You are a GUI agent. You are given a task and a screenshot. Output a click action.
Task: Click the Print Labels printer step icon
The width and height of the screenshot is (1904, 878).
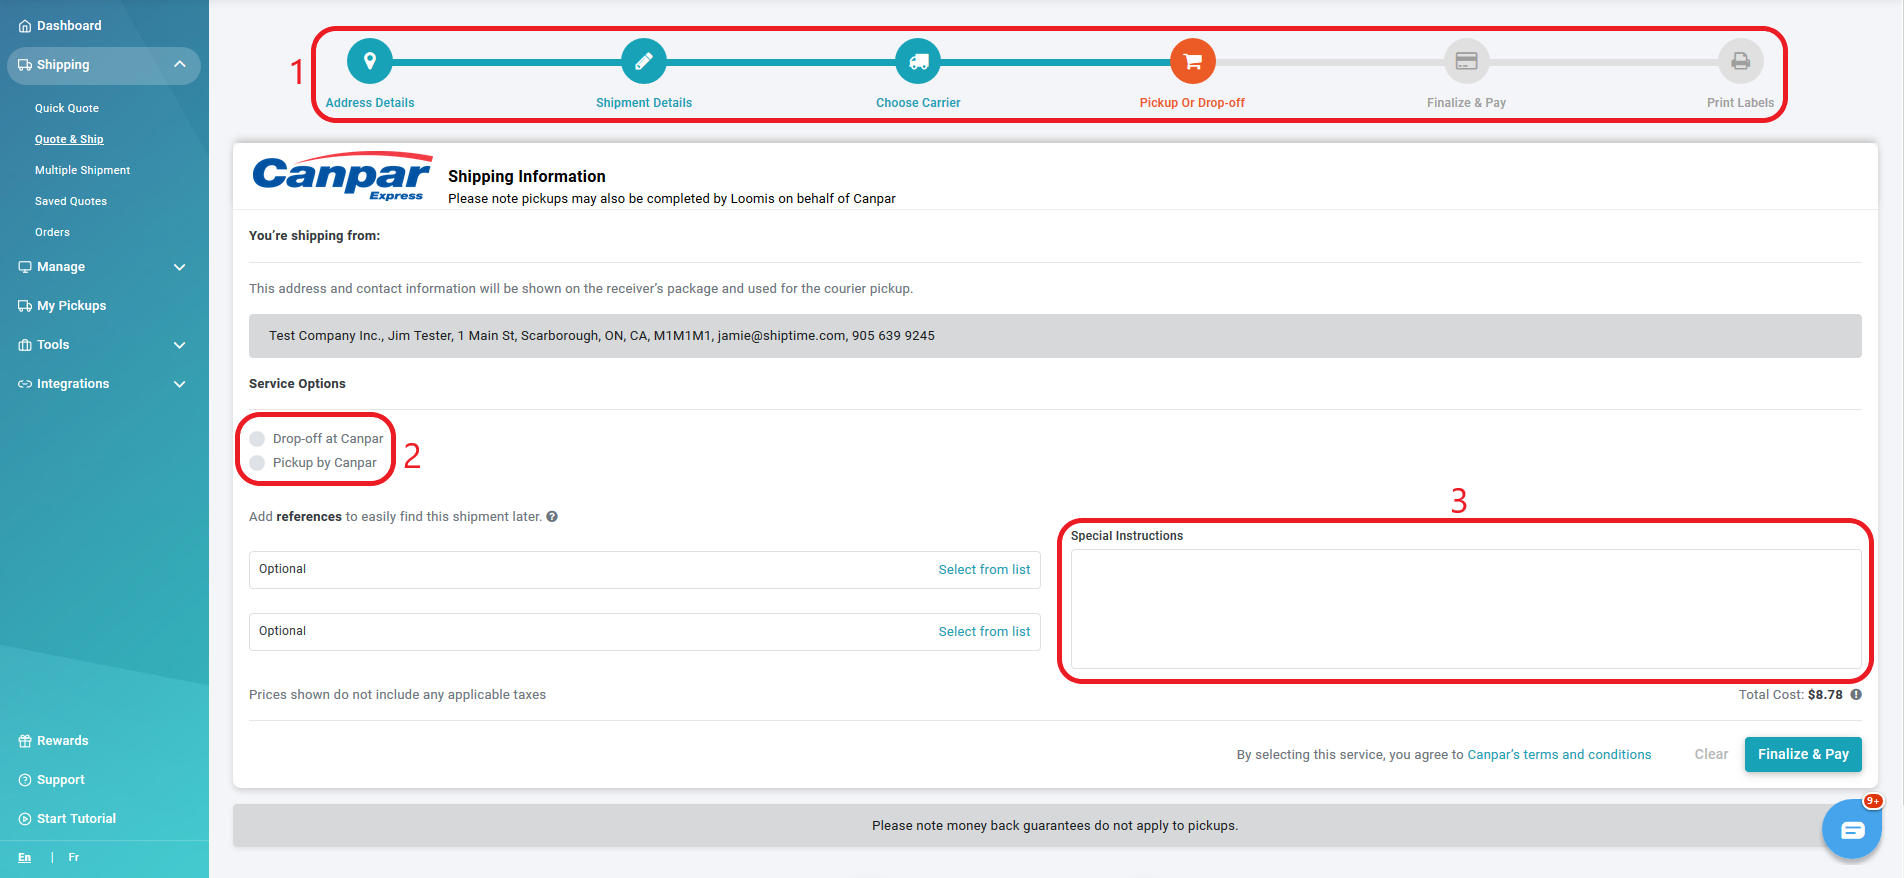click(x=1740, y=62)
